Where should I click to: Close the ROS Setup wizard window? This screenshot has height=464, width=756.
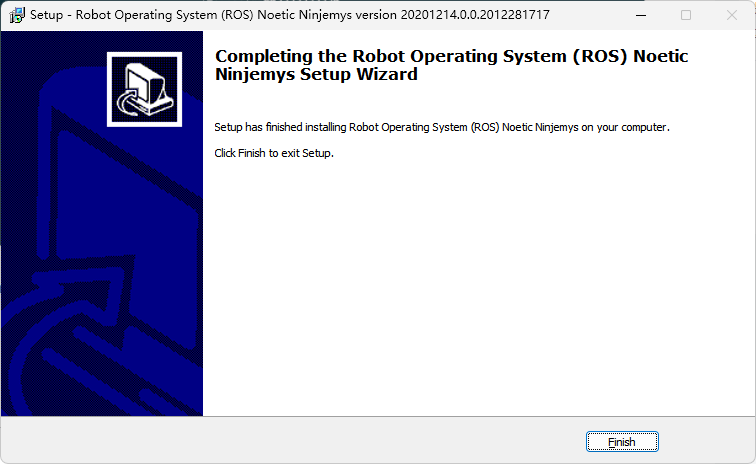click(732, 15)
